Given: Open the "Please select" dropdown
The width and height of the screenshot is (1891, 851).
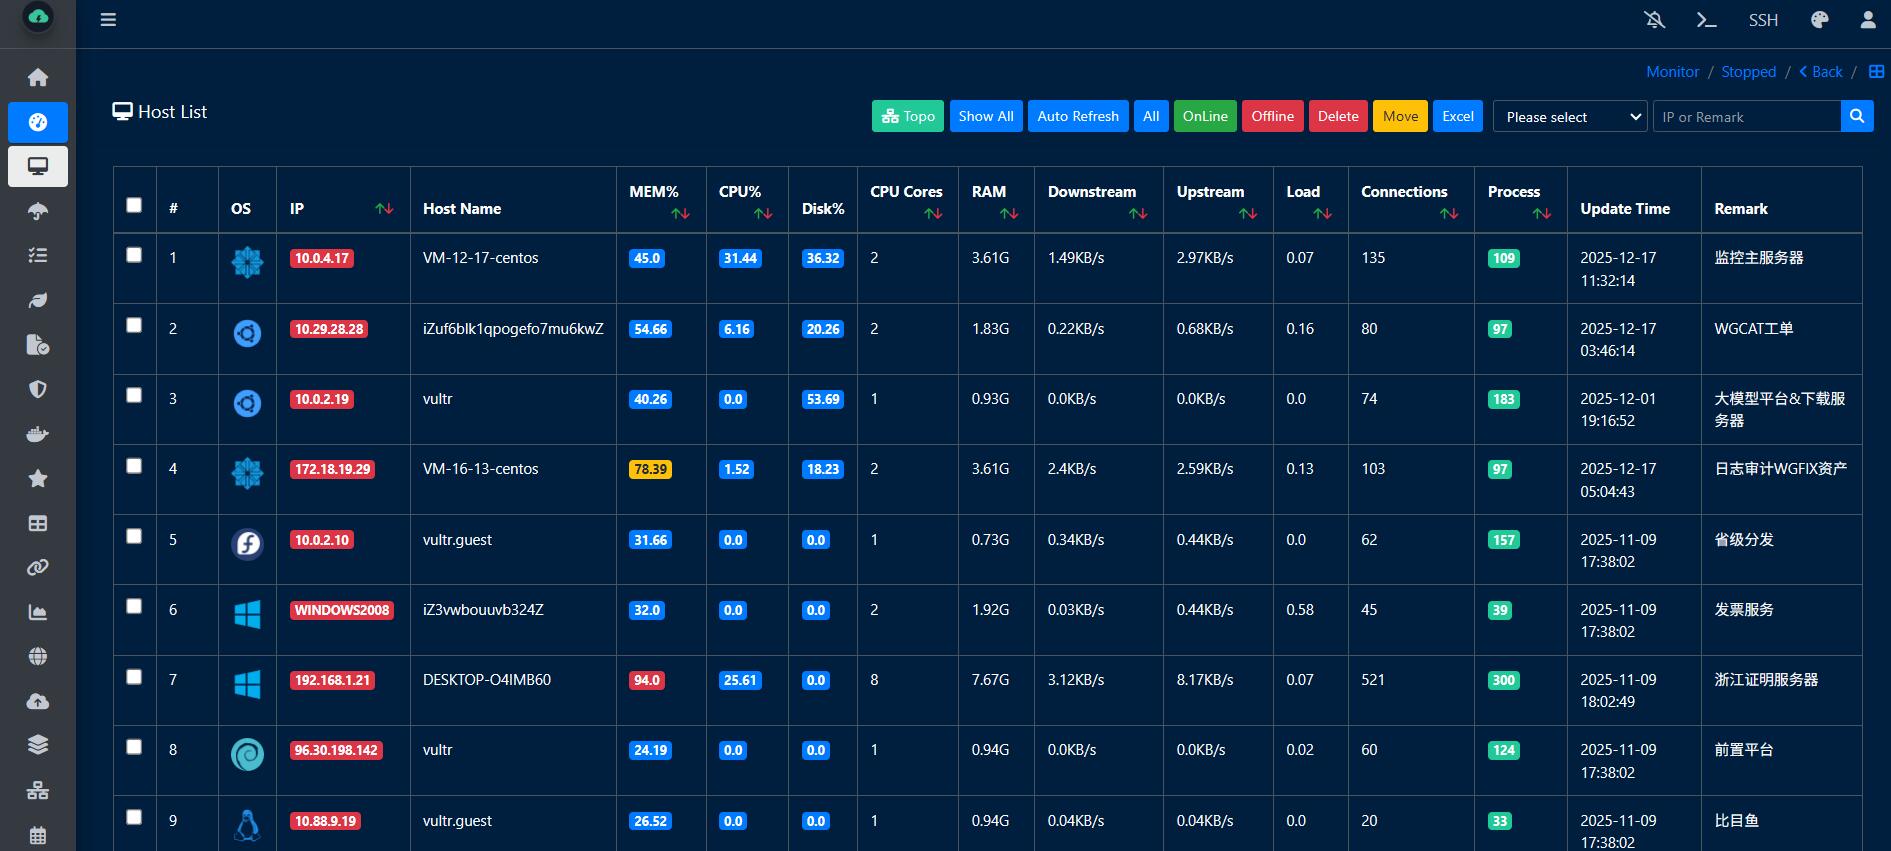Looking at the screenshot, I should click(1570, 117).
